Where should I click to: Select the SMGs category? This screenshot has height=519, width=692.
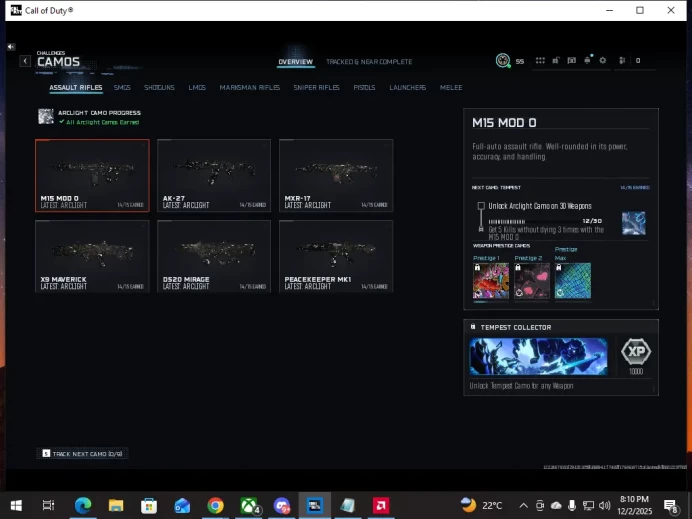(122, 87)
